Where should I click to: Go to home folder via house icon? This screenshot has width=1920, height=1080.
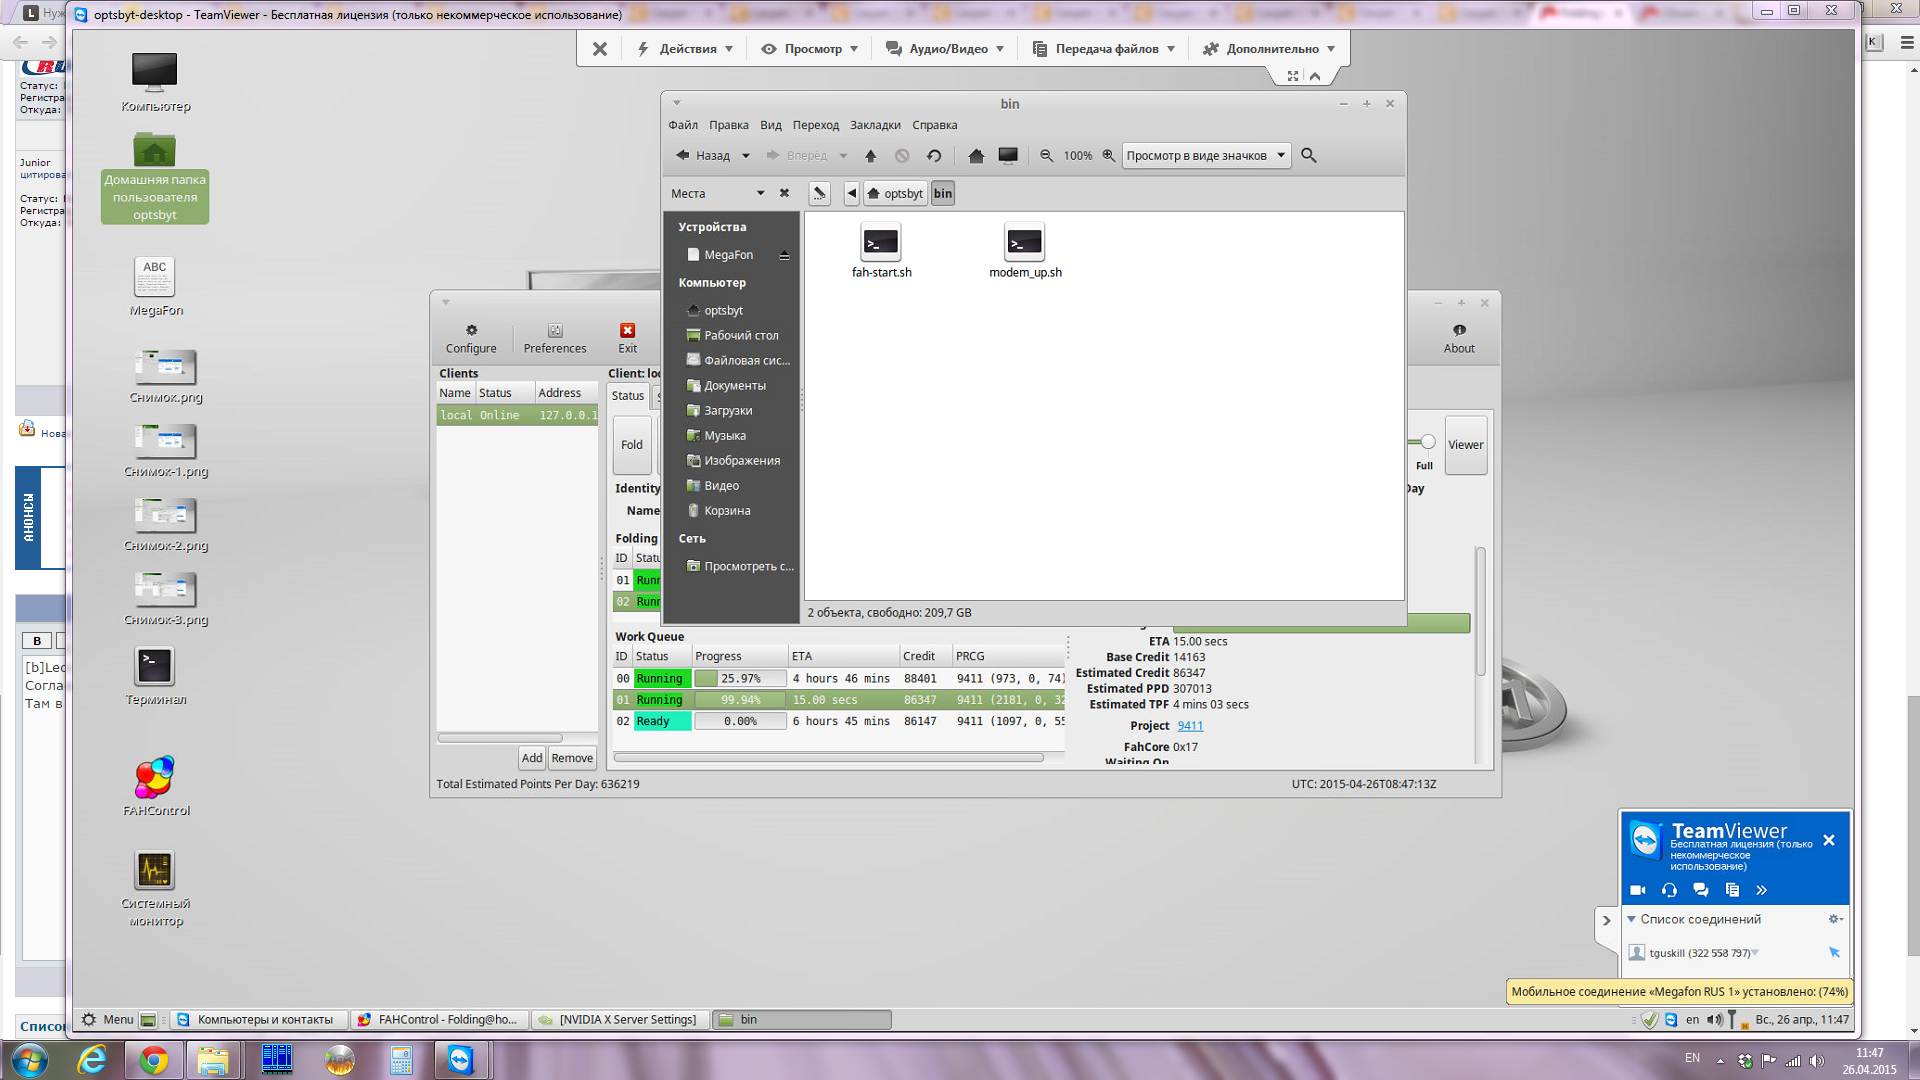pos(976,156)
